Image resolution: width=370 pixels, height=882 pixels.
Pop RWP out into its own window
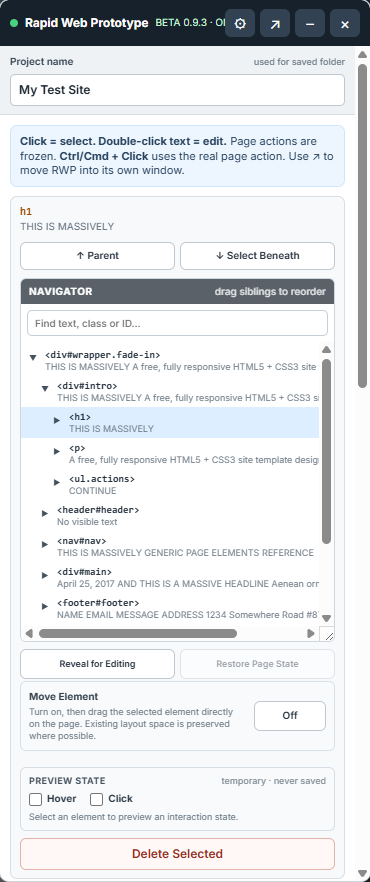tap(275, 24)
